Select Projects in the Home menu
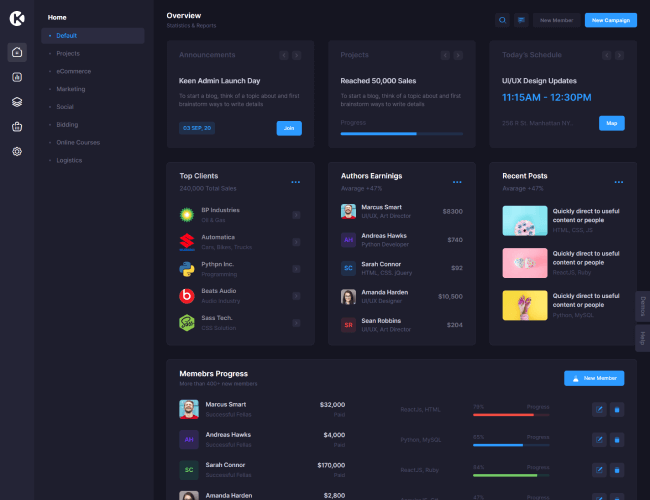 pyautogui.click(x=68, y=53)
